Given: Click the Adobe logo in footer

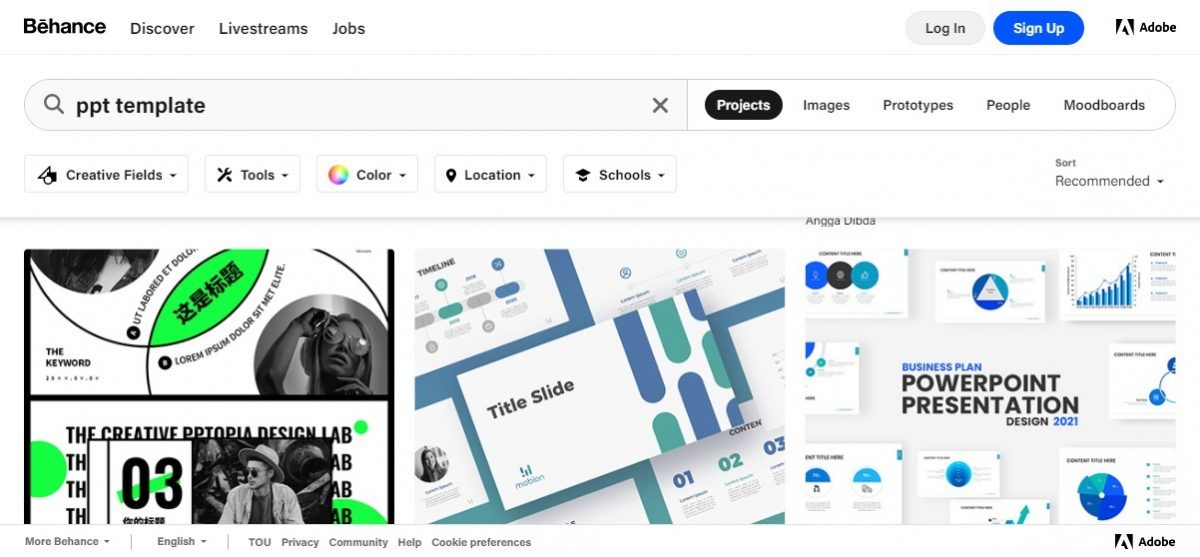Looking at the screenshot, I should click(x=1146, y=542).
